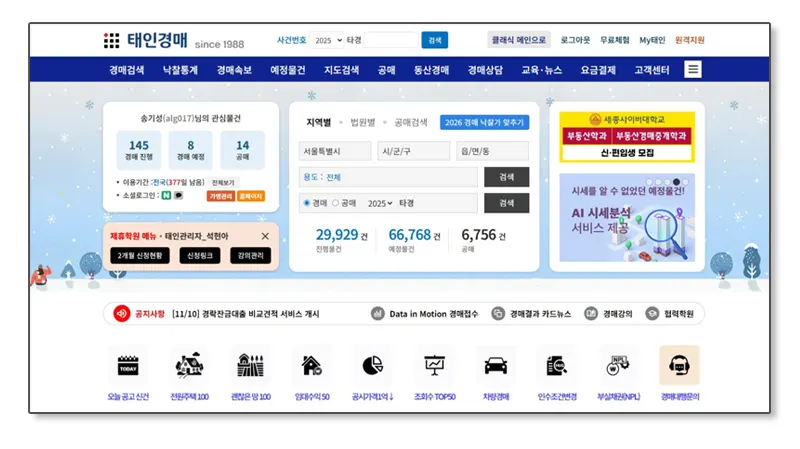This screenshot has width=800, height=449.
Task: Open the 임대수익 50 icon
Action: click(312, 366)
